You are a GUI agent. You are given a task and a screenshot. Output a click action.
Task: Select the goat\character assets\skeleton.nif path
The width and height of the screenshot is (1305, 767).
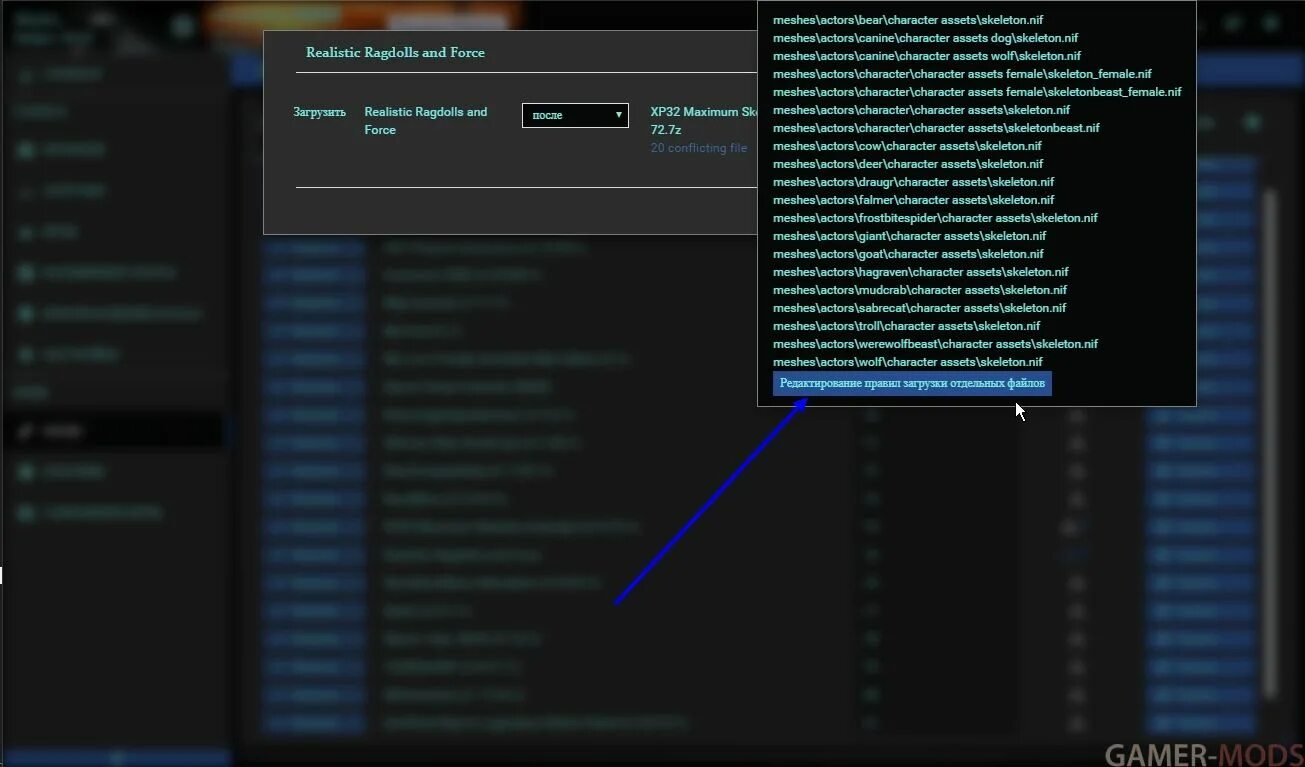coord(908,254)
